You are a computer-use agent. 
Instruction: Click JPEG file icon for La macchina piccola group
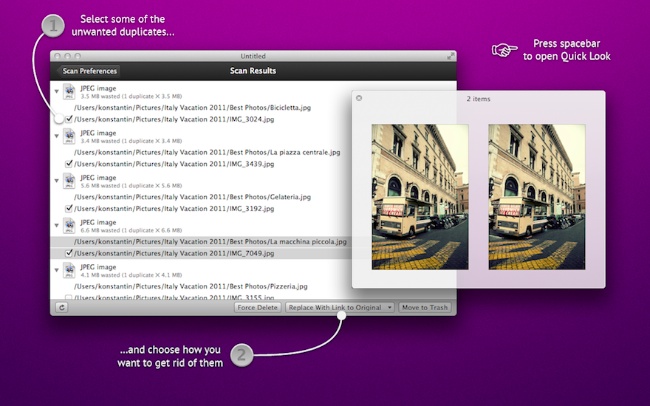(x=70, y=225)
